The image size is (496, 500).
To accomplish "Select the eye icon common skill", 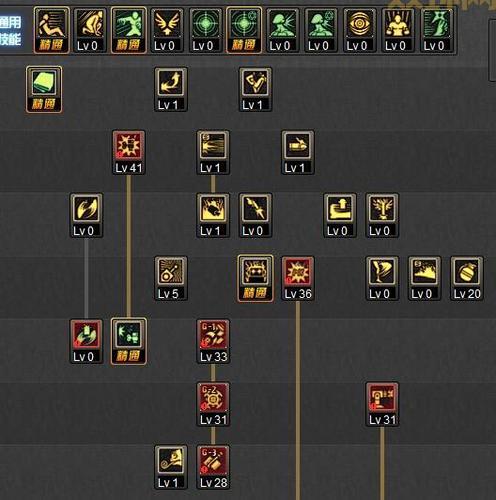I will pos(360,30).
